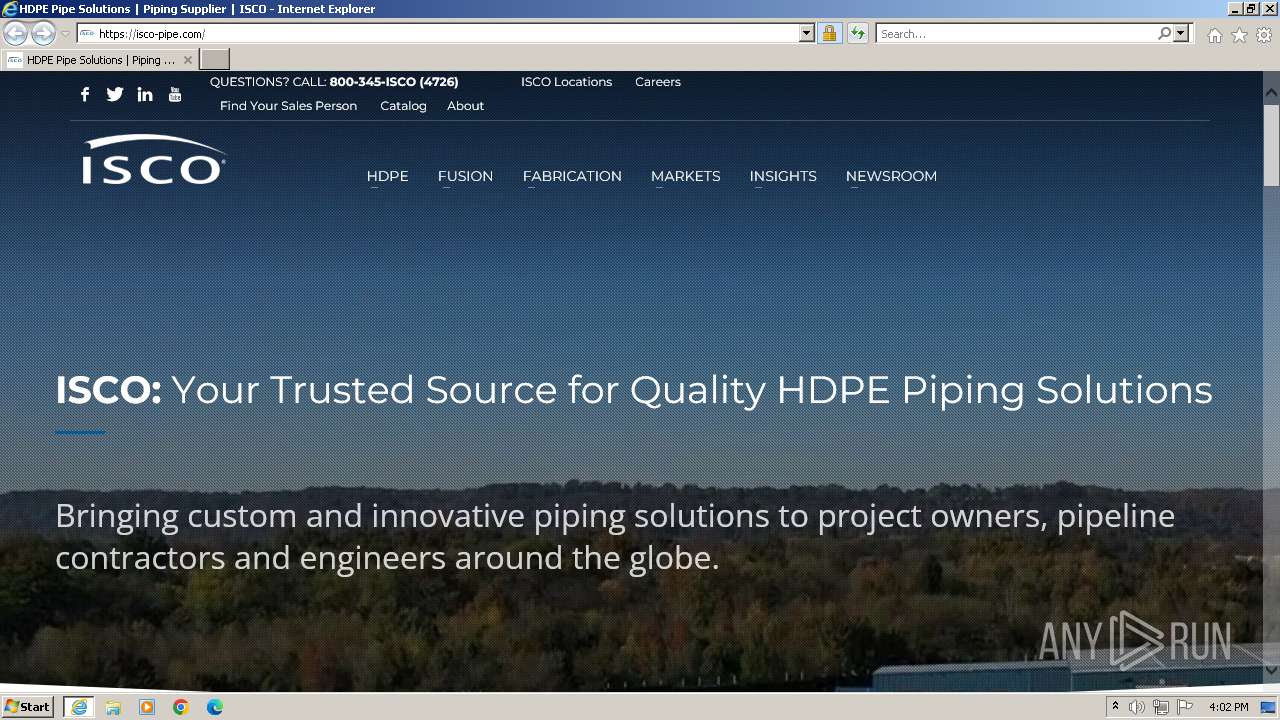Click the volume speaker tray icon
The height and width of the screenshot is (720, 1280).
point(1137,707)
